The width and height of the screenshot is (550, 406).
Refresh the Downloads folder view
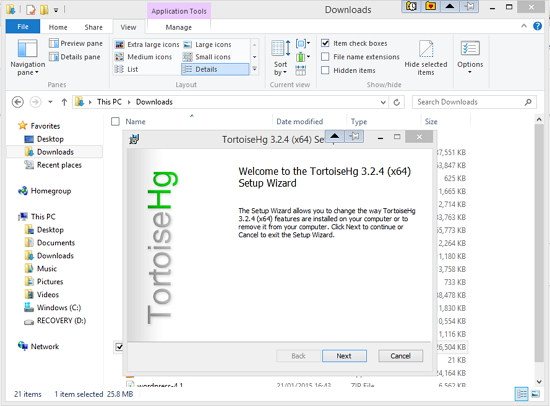(x=397, y=102)
